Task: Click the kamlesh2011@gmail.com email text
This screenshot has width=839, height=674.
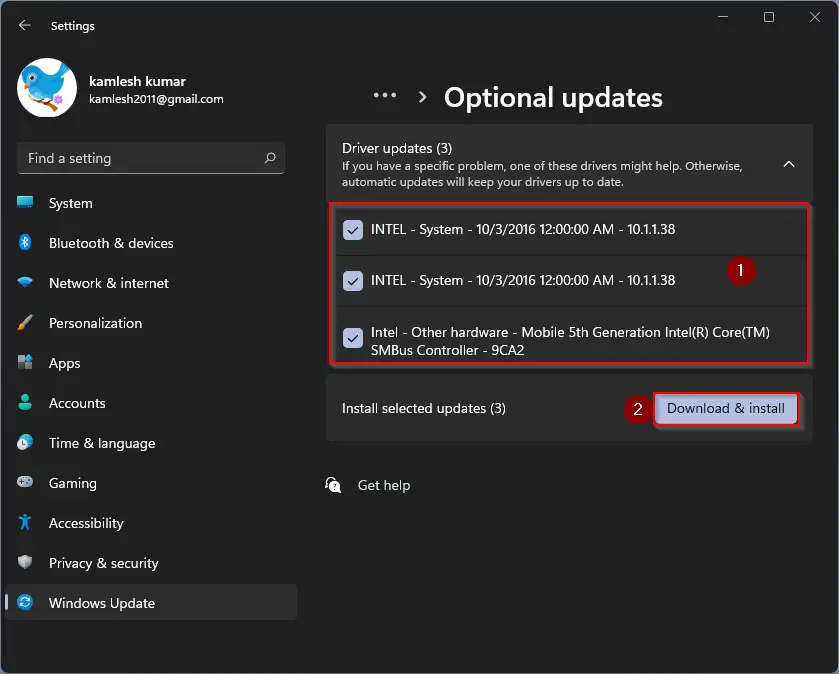Action: (x=156, y=99)
